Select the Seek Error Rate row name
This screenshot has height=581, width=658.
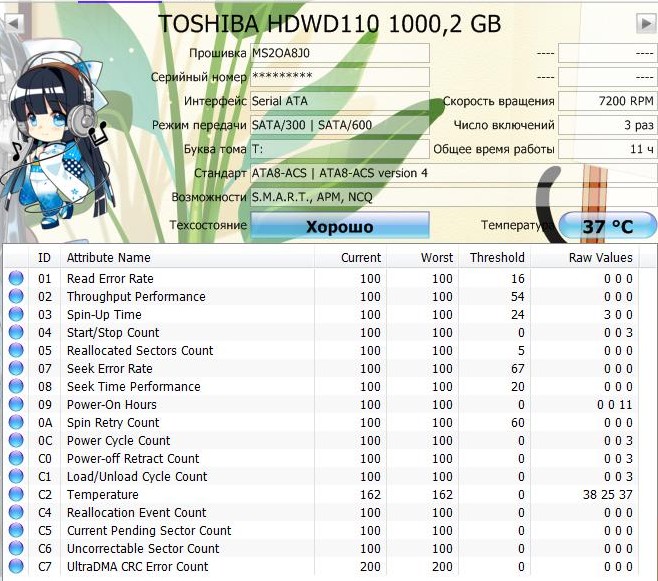click(x=110, y=369)
